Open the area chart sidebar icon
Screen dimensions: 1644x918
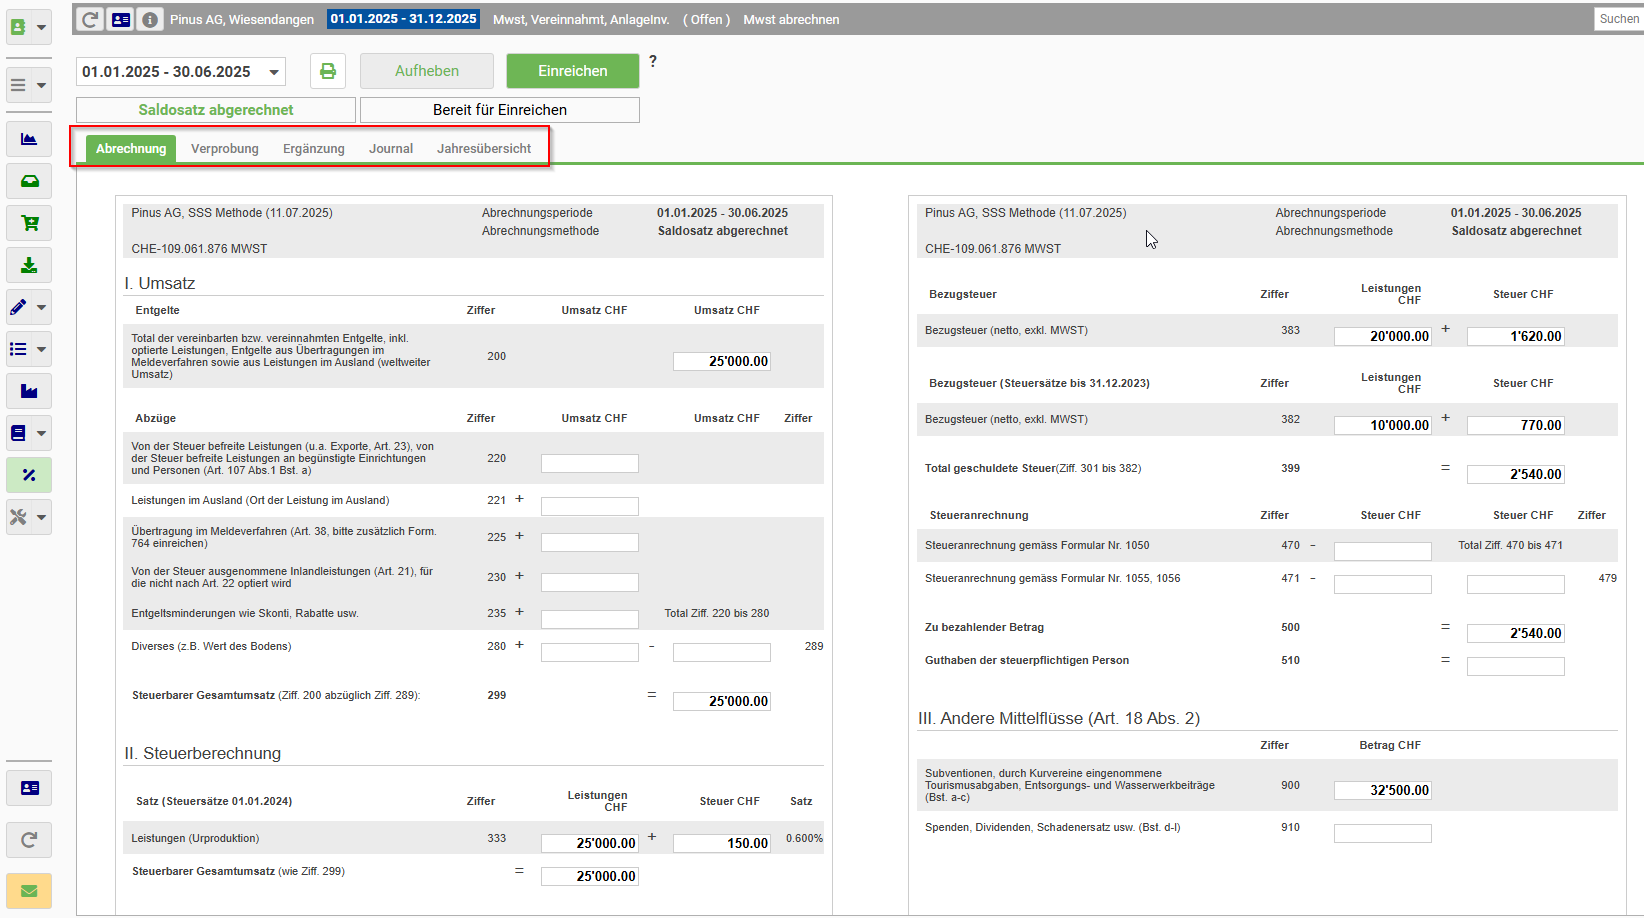point(29,139)
